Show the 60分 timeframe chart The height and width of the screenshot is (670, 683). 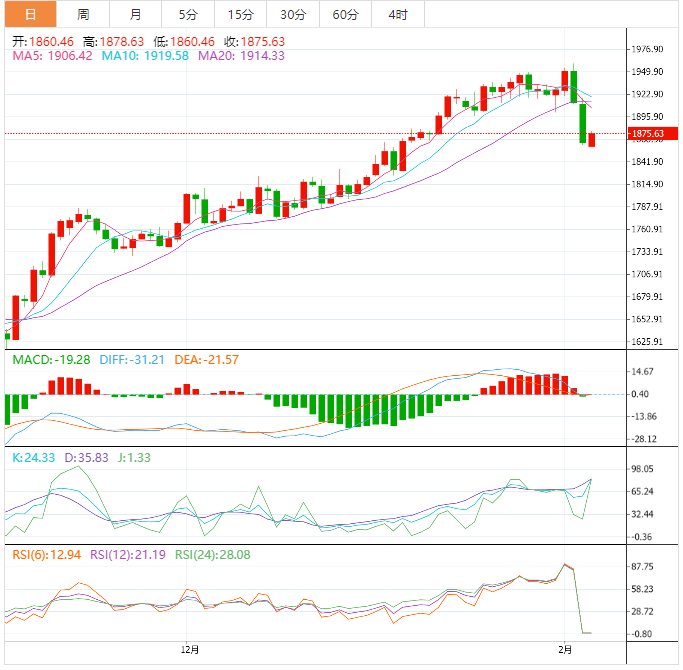click(345, 14)
